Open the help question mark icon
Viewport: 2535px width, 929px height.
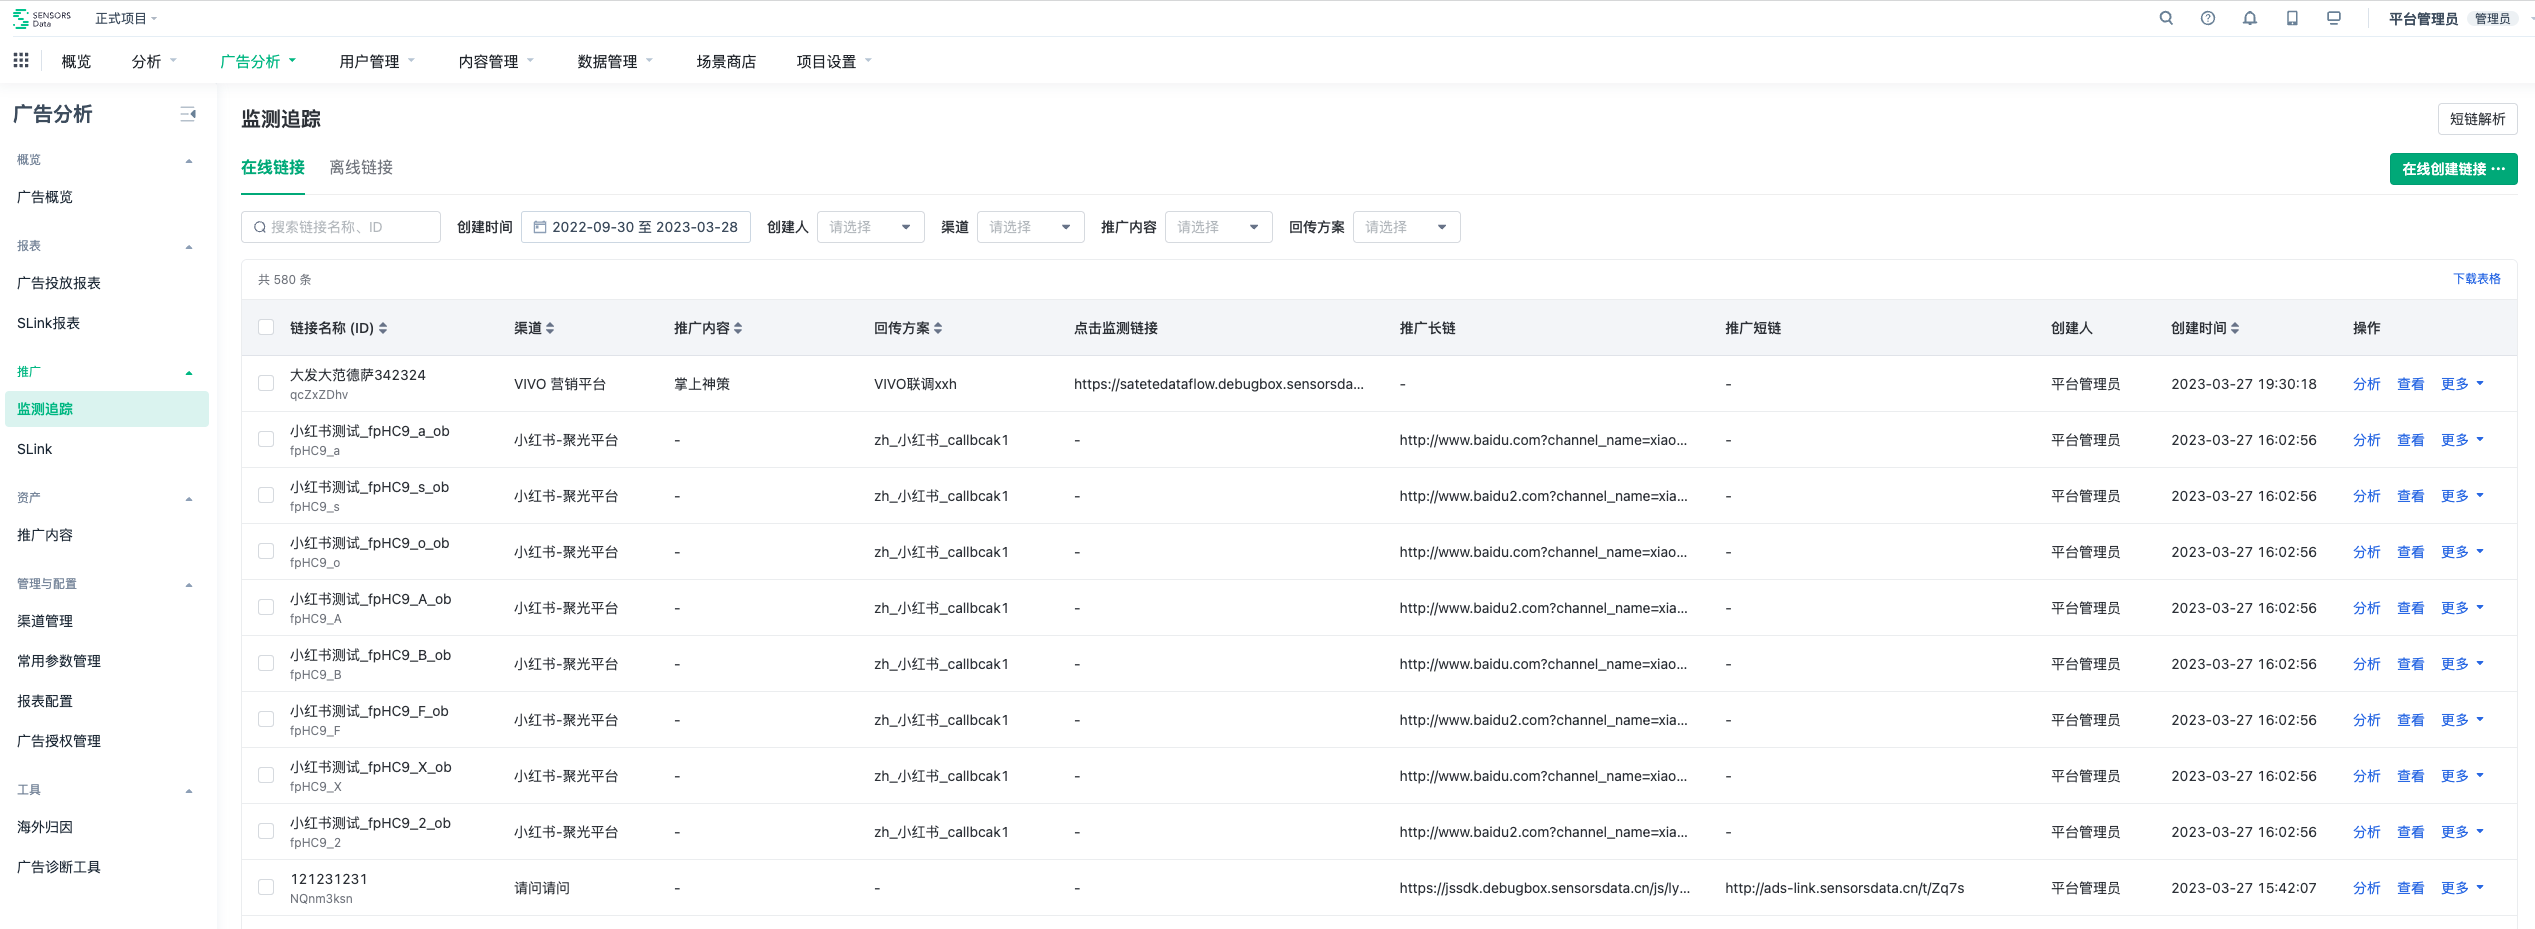point(2208,18)
